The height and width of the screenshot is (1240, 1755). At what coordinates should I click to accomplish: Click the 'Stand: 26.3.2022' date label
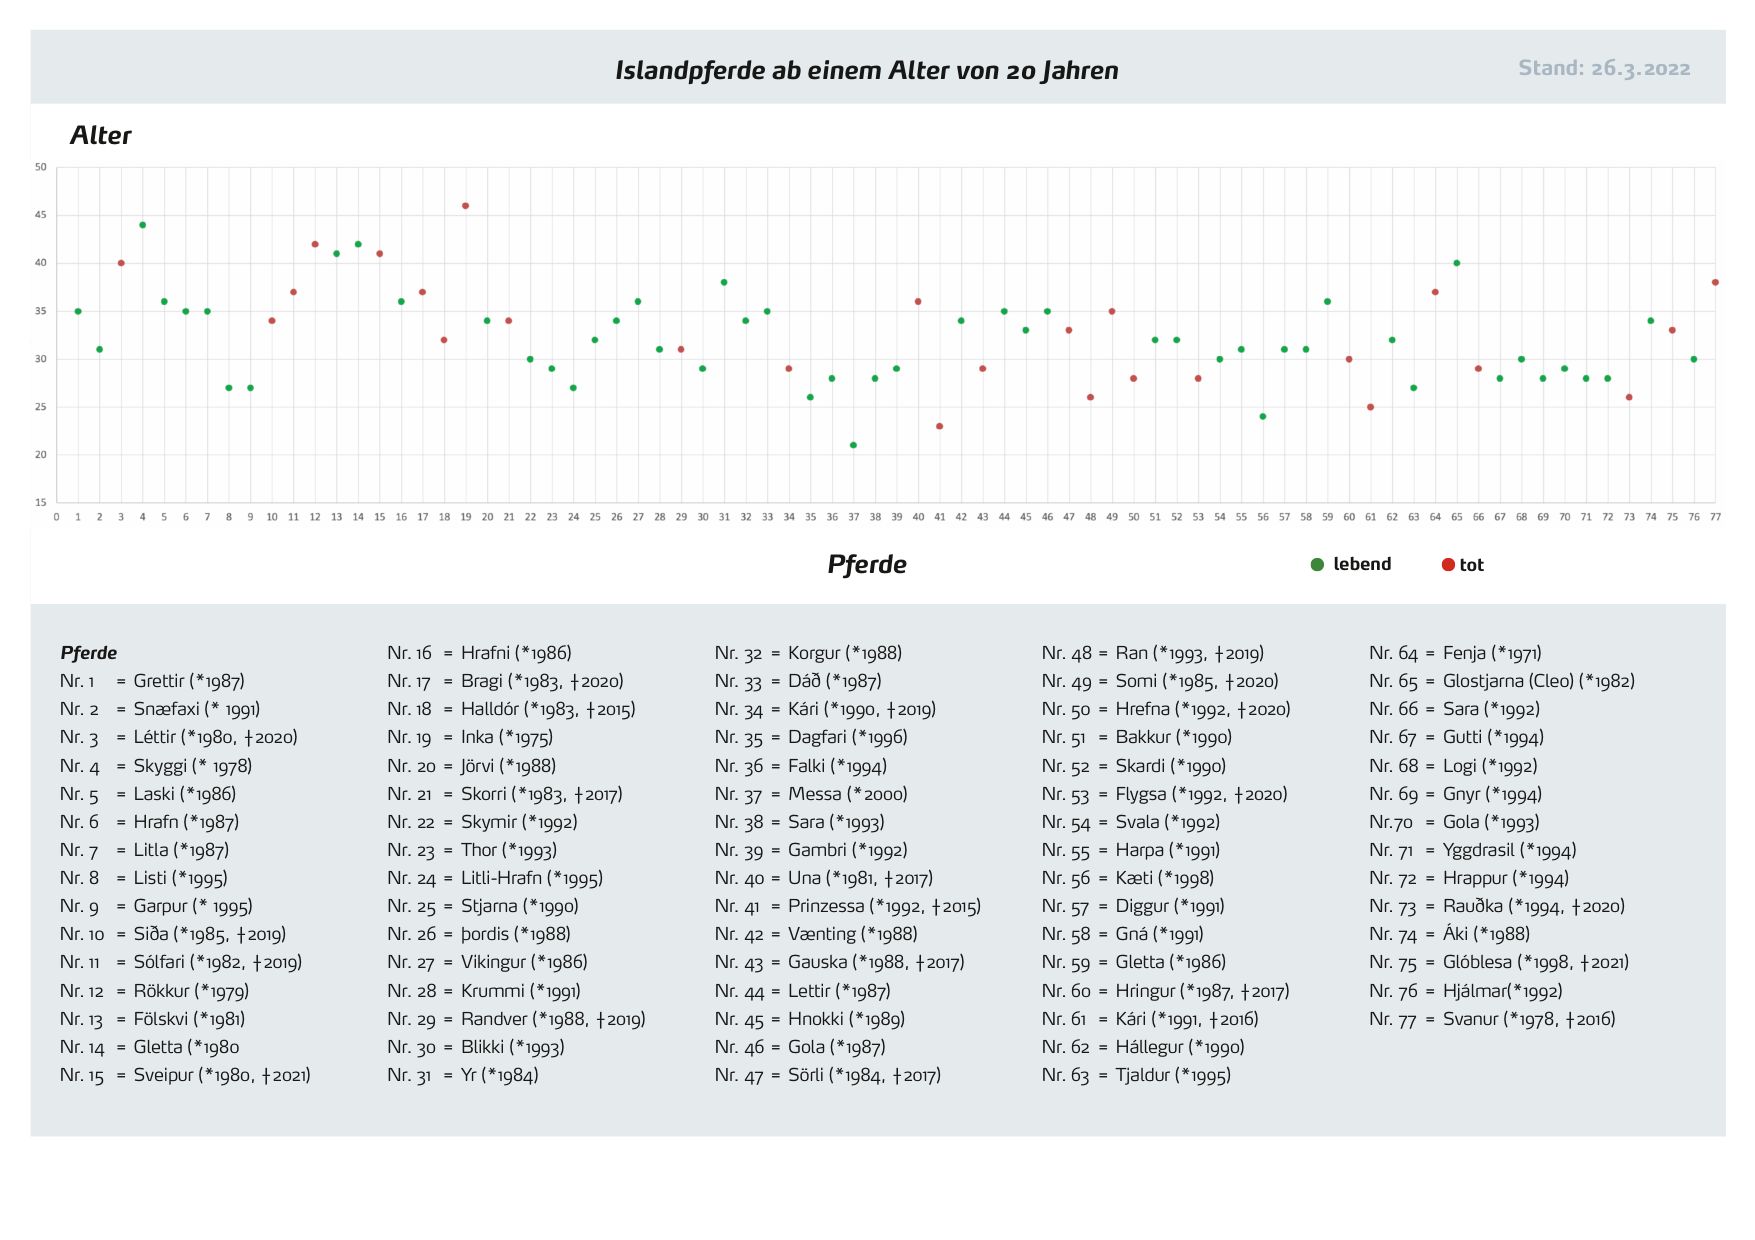click(x=1603, y=68)
